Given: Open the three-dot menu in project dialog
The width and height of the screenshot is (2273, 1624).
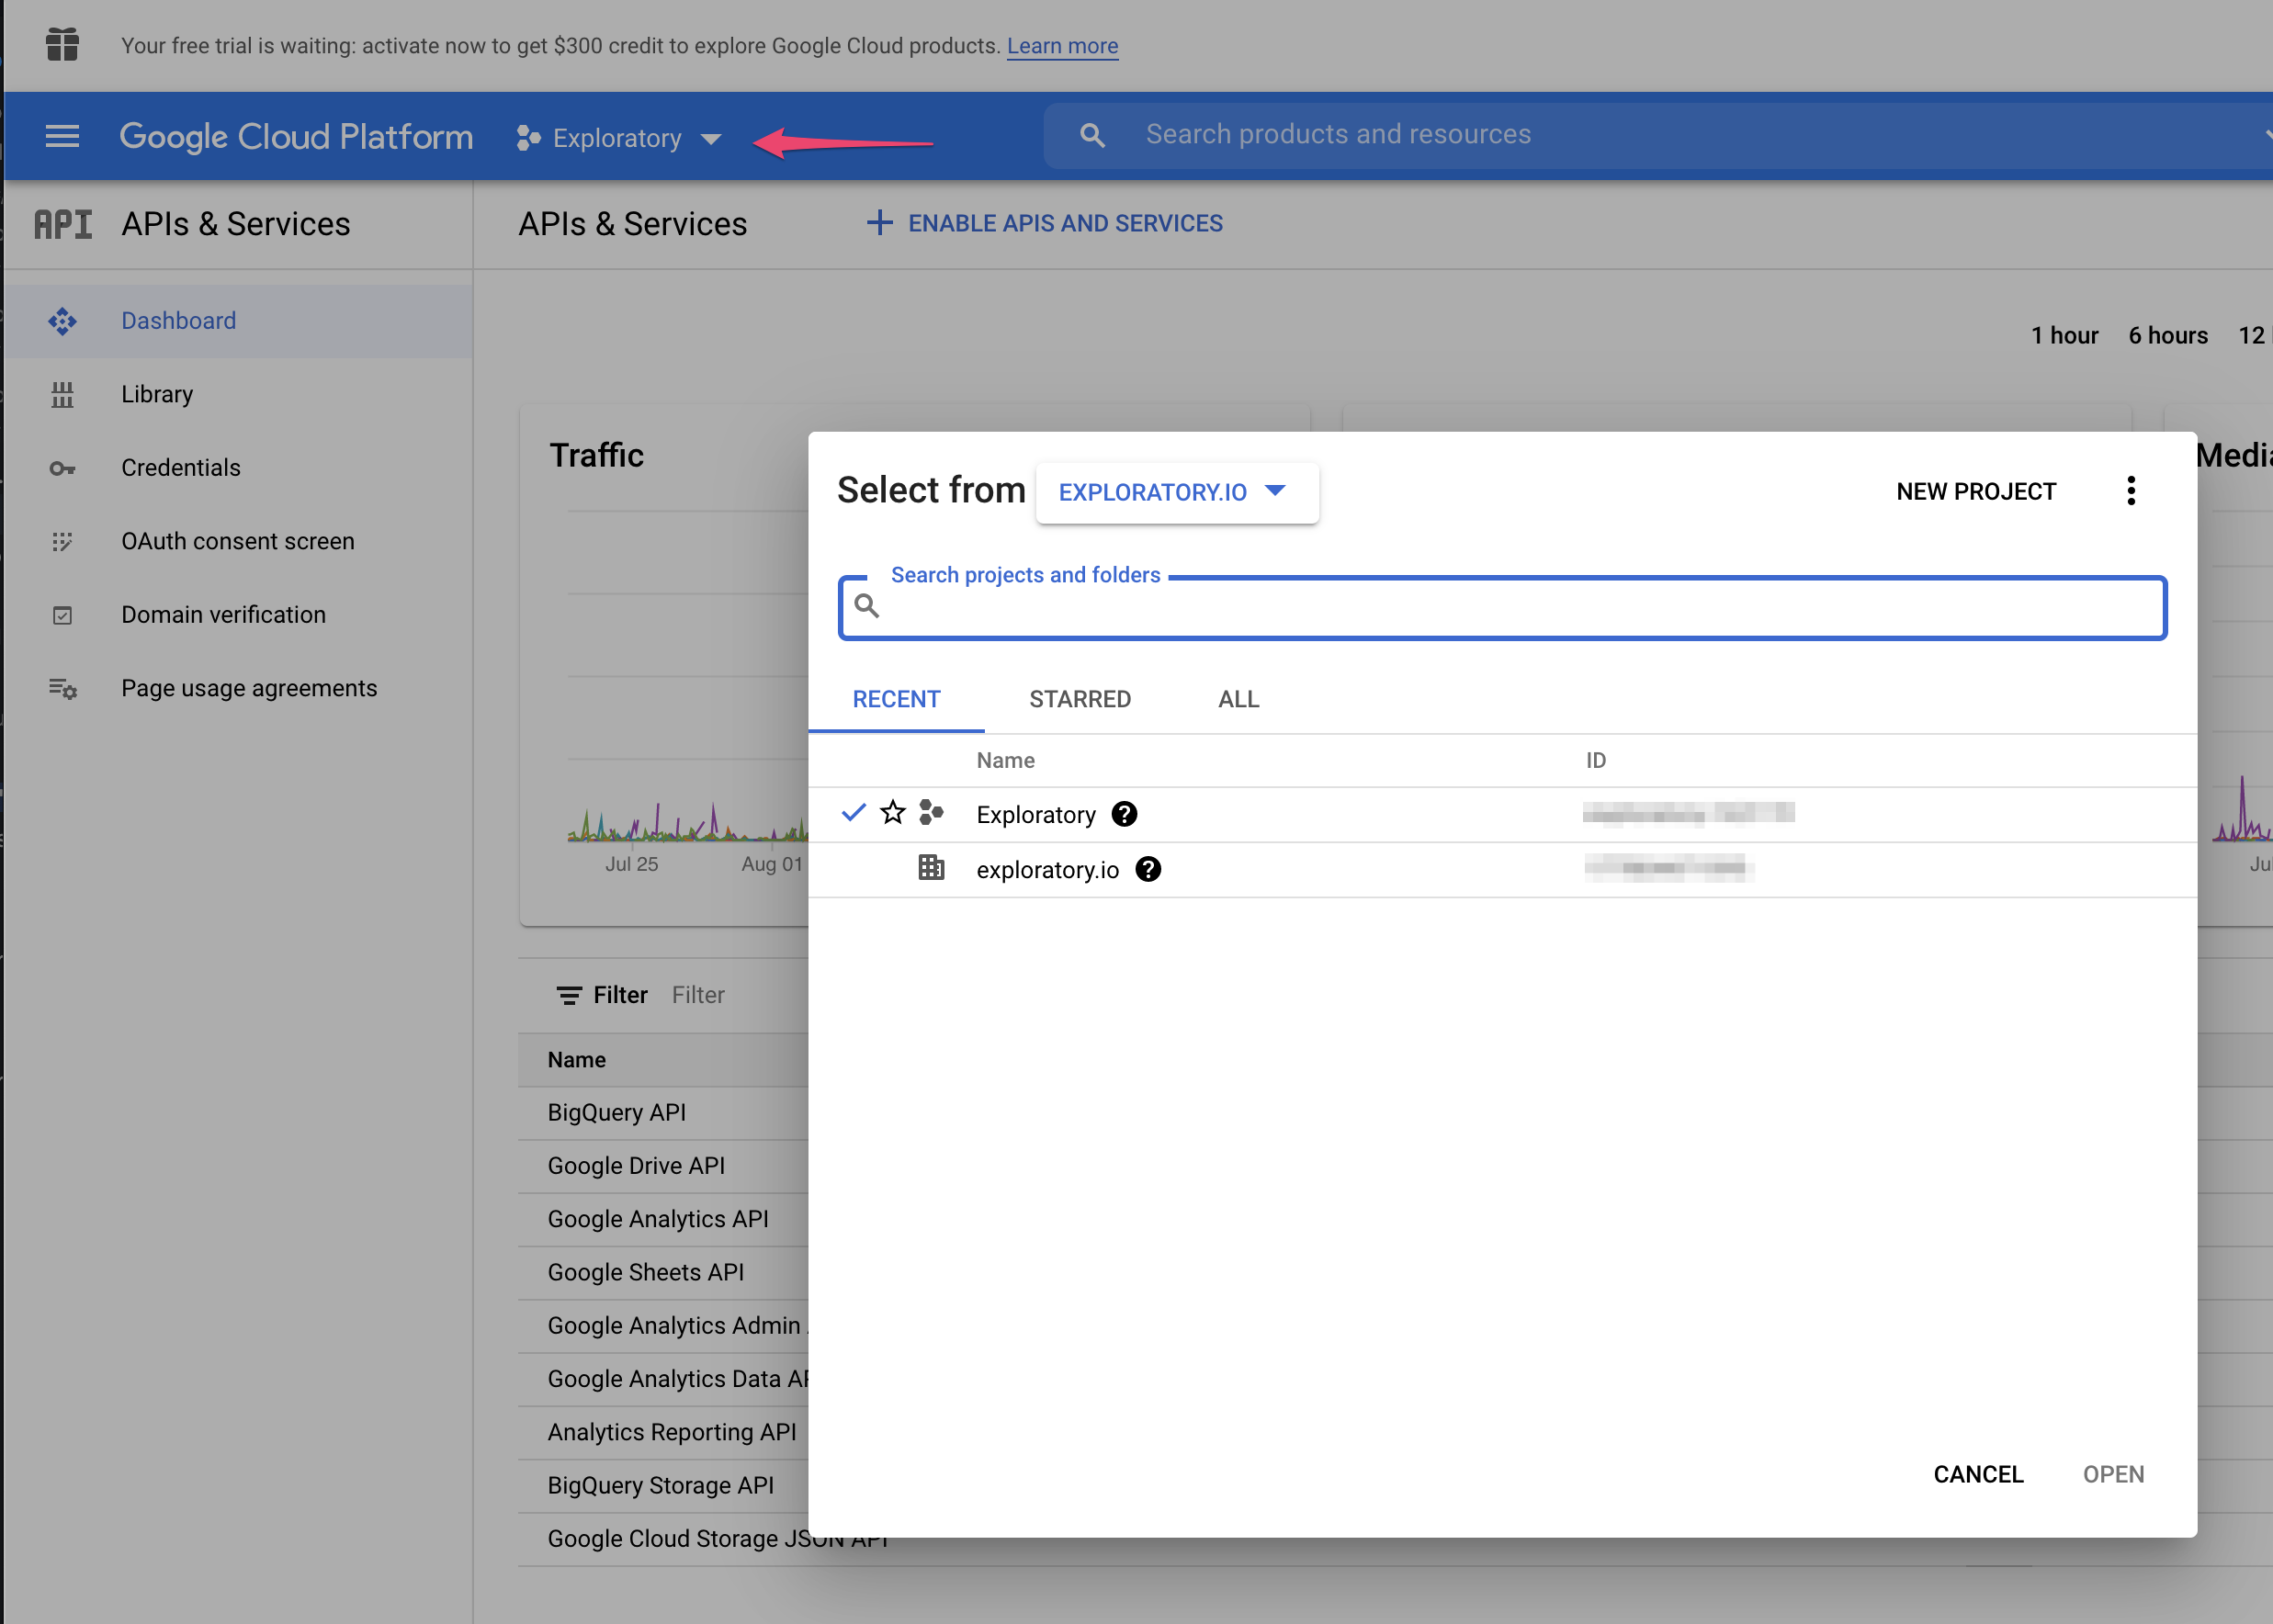Looking at the screenshot, I should pos(2131,491).
